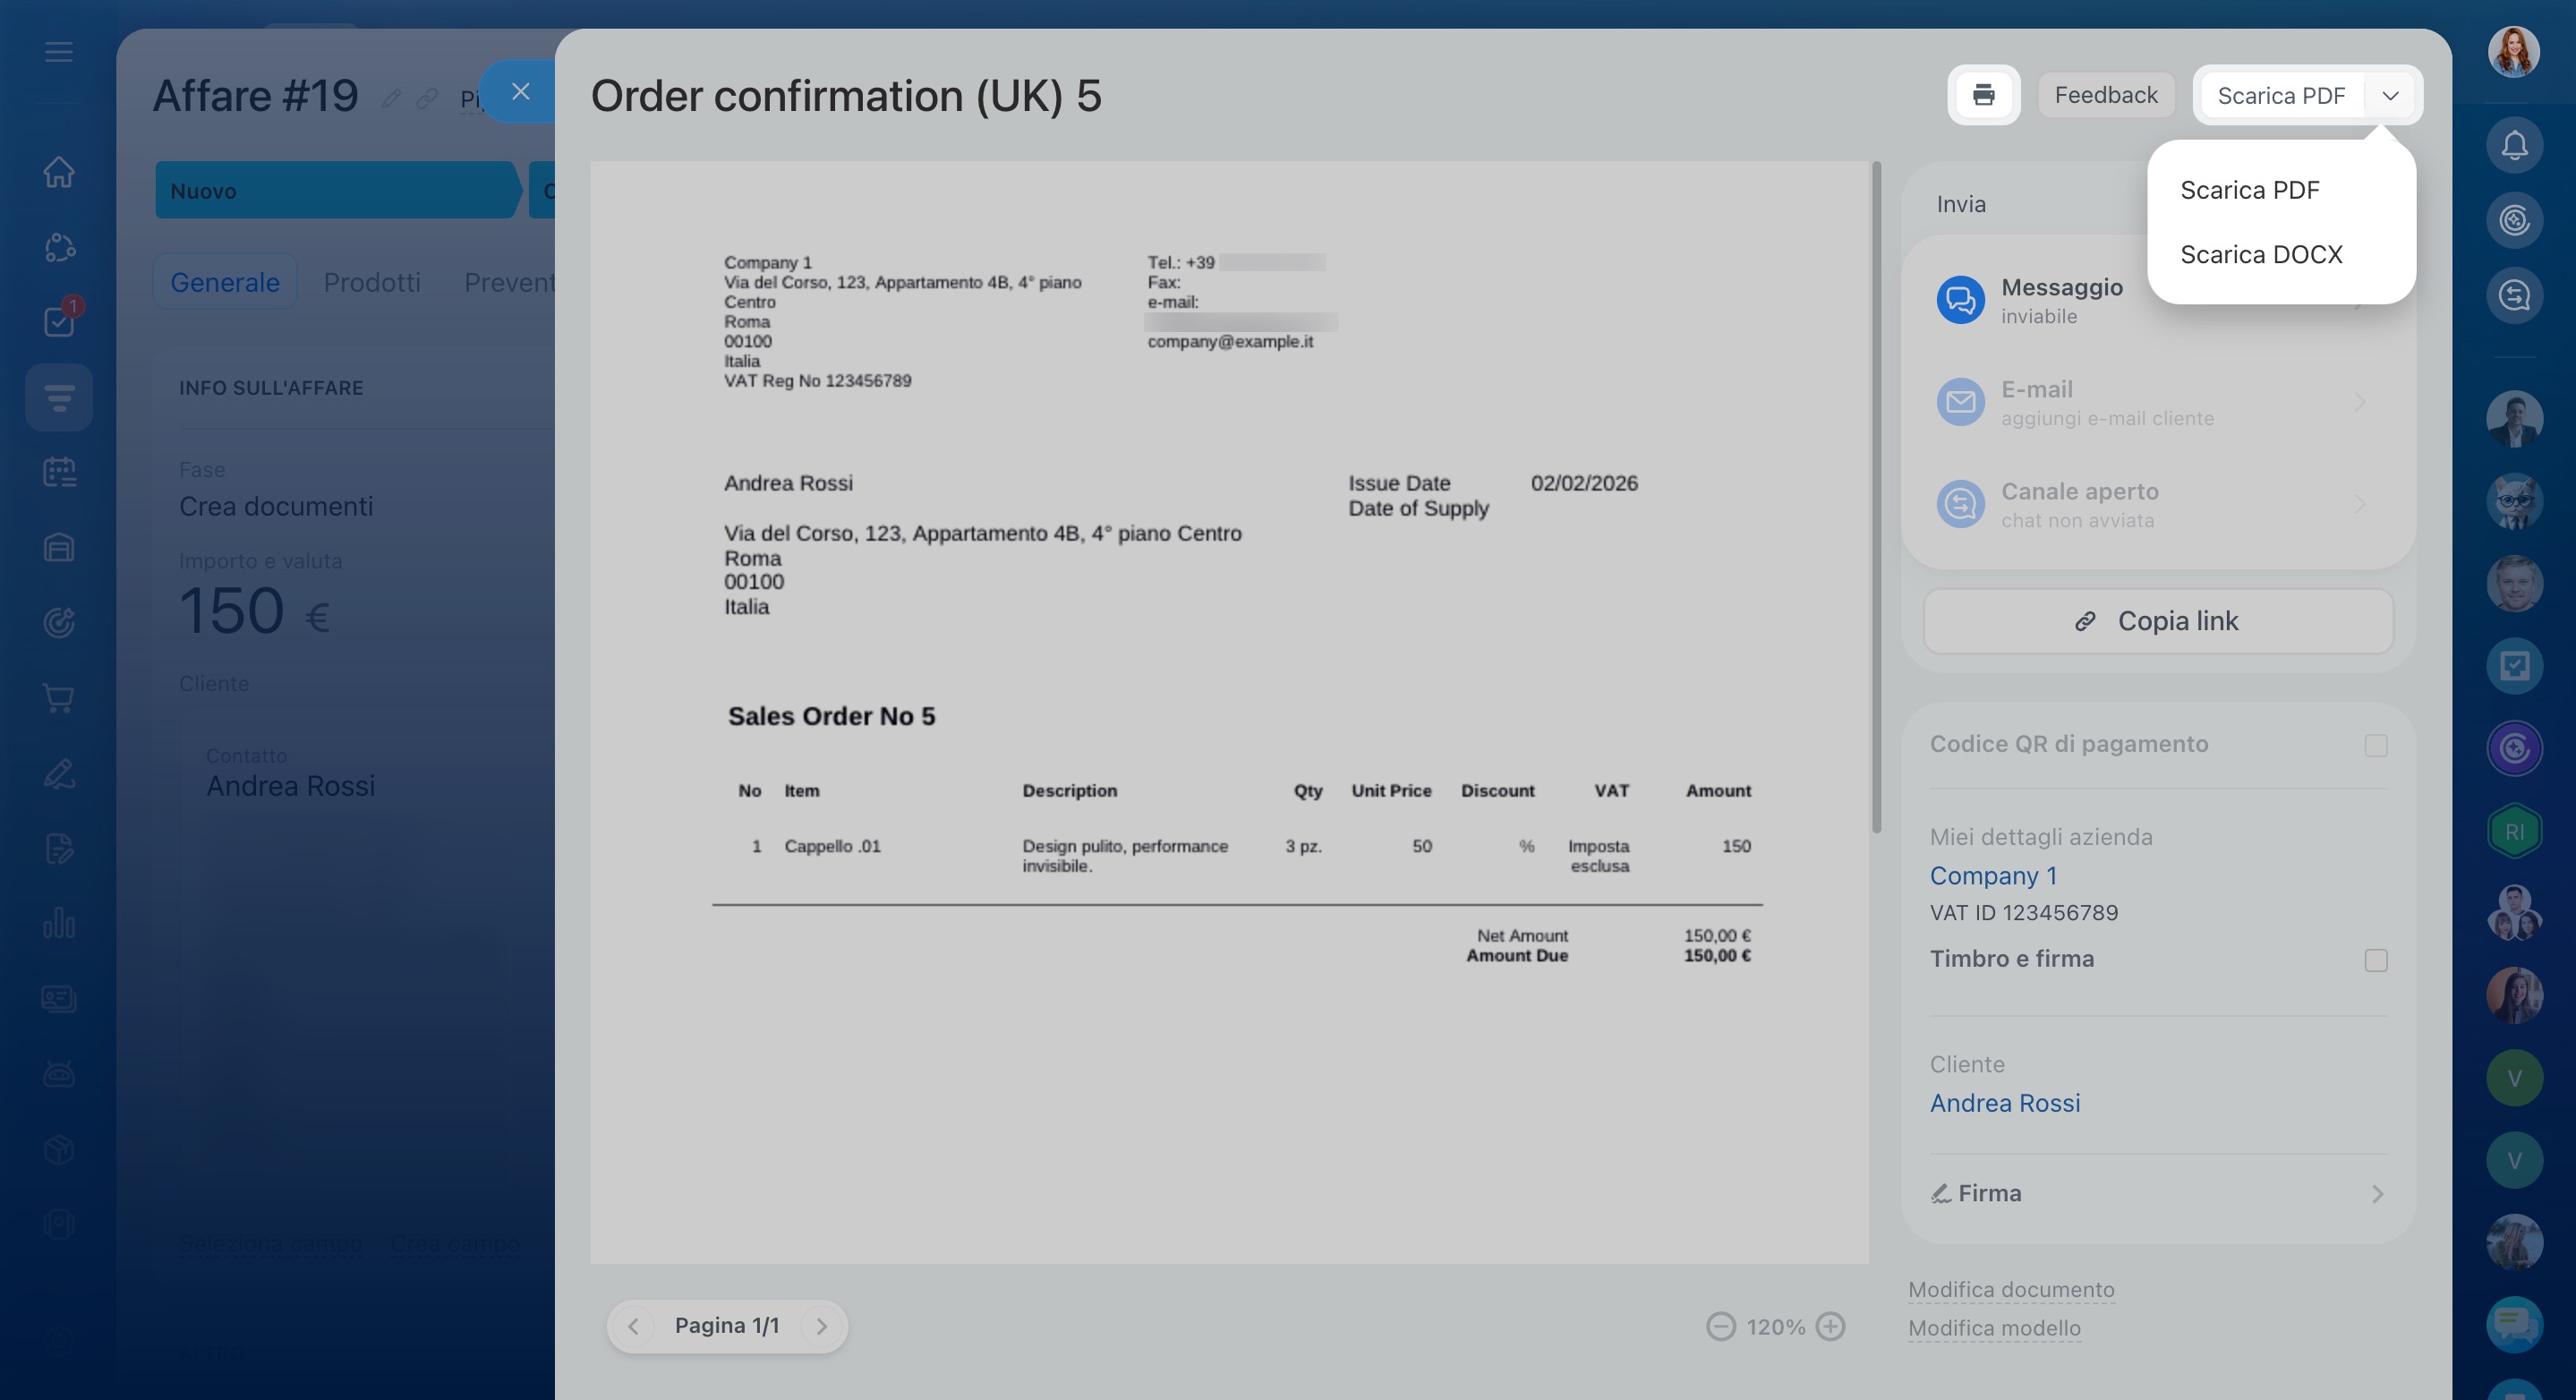The image size is (2576, 1400).
Task: Zoom out with the minus icon
Action: (x=1720, y=1326)
